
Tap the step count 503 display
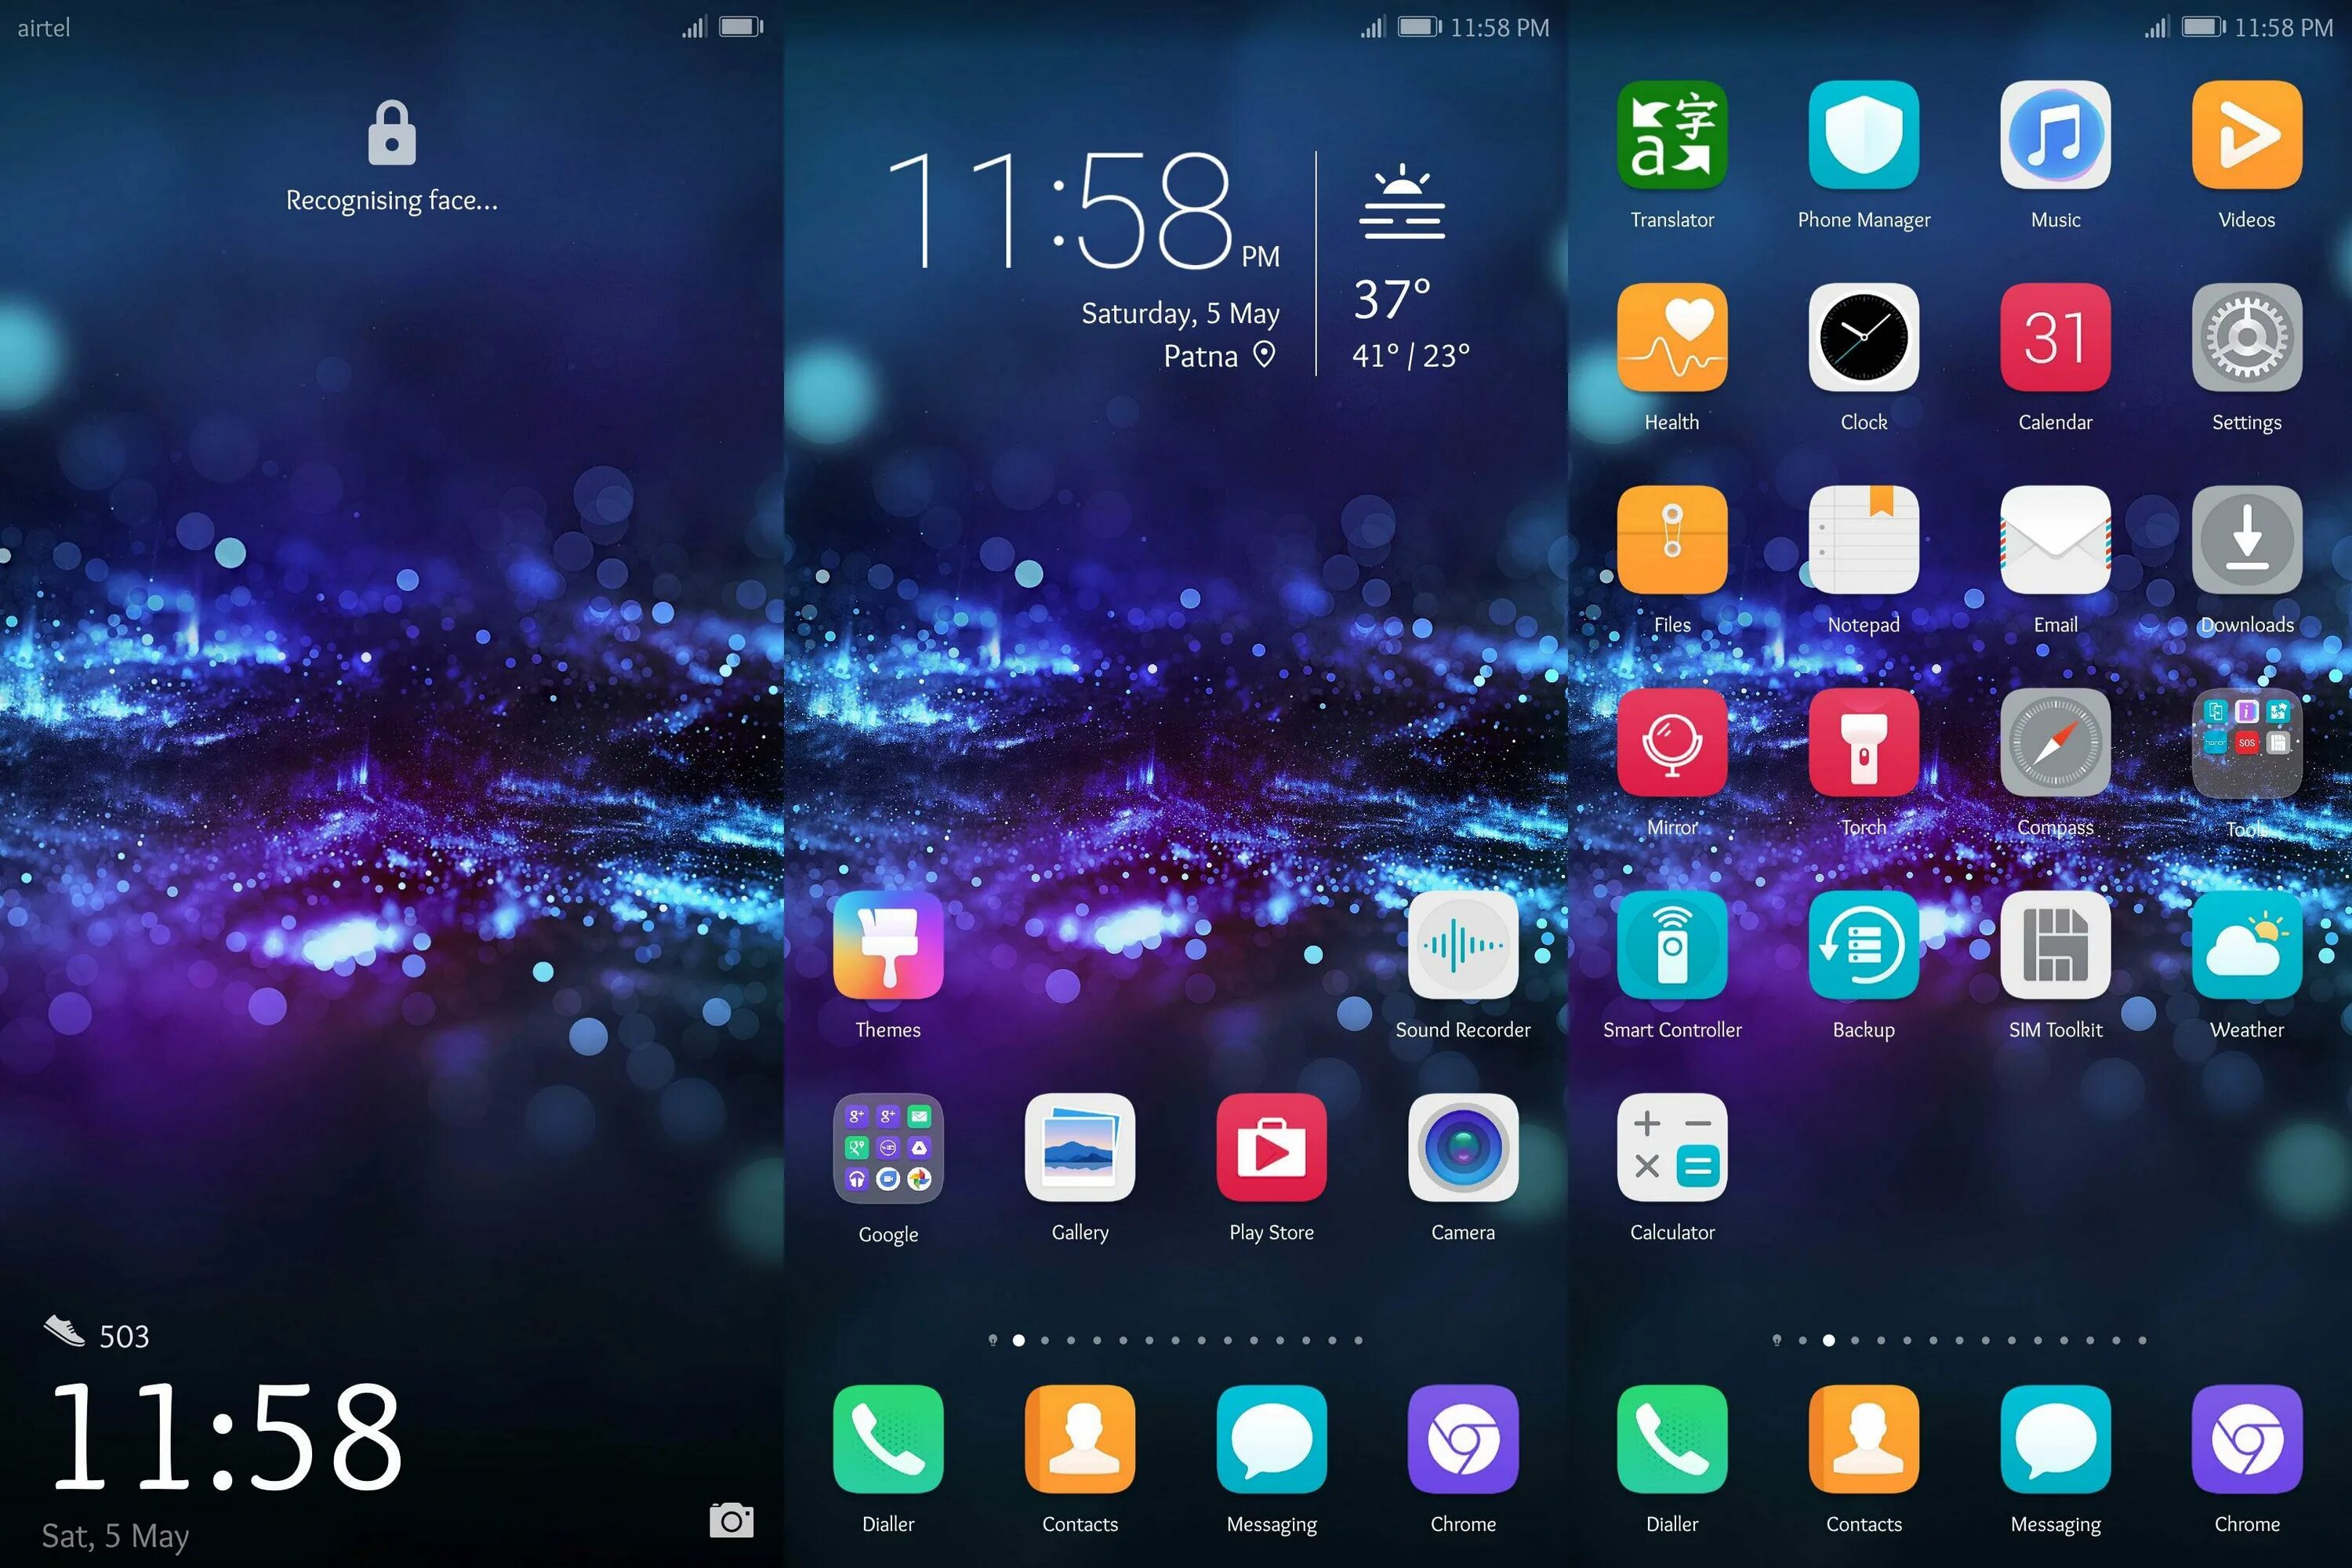pos(96,1334)
